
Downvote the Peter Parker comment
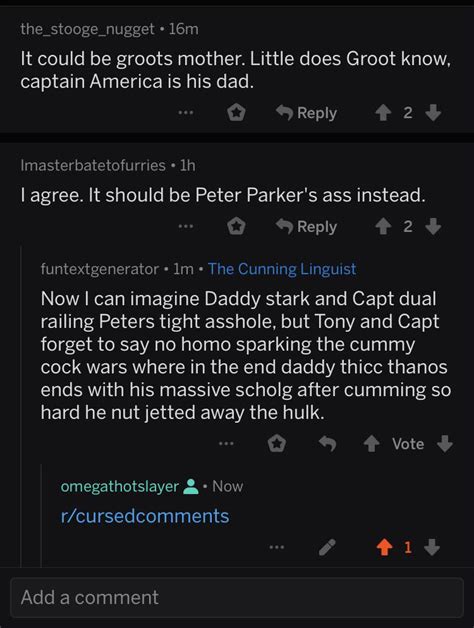click(x=433, y=227)
